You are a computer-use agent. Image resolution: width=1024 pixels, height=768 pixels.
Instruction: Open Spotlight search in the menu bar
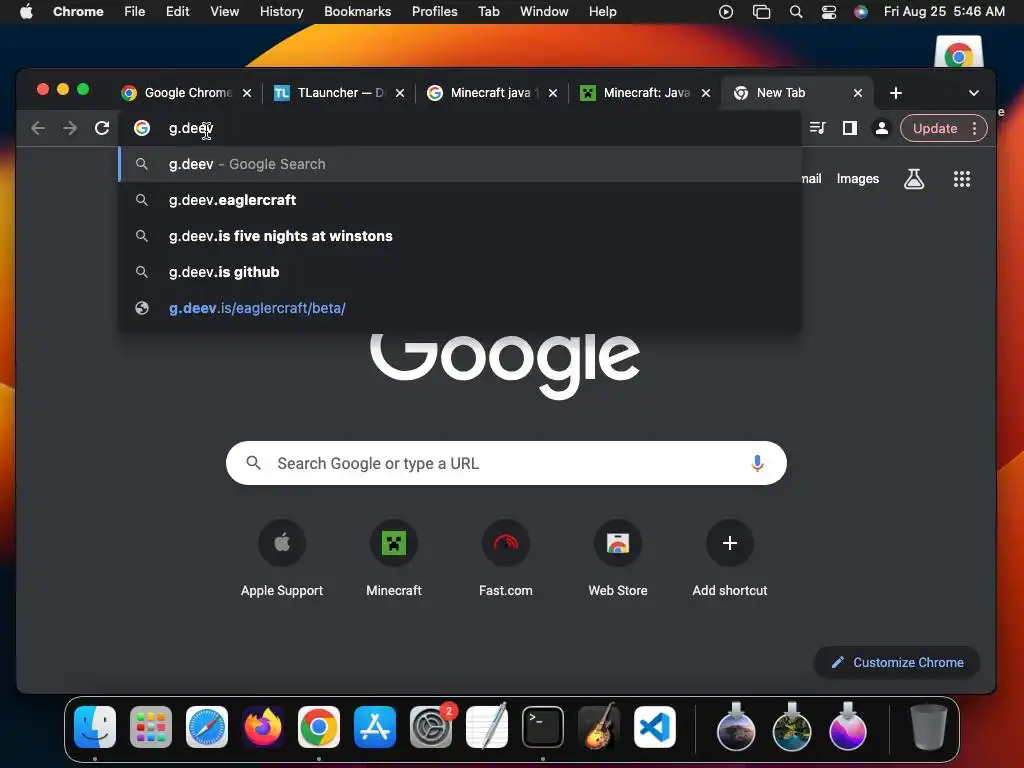tap(795, 12)
